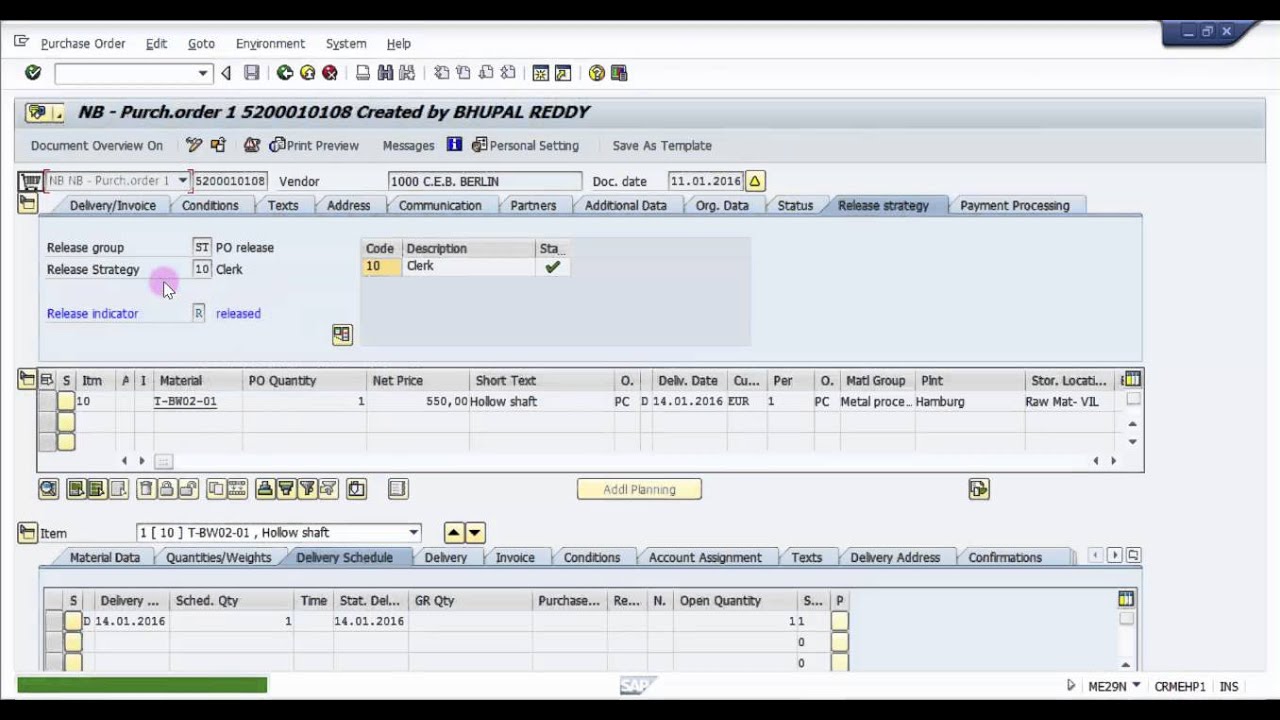
Task: Click the Display/Change pencil icon
Action: (x=194, y=145)
